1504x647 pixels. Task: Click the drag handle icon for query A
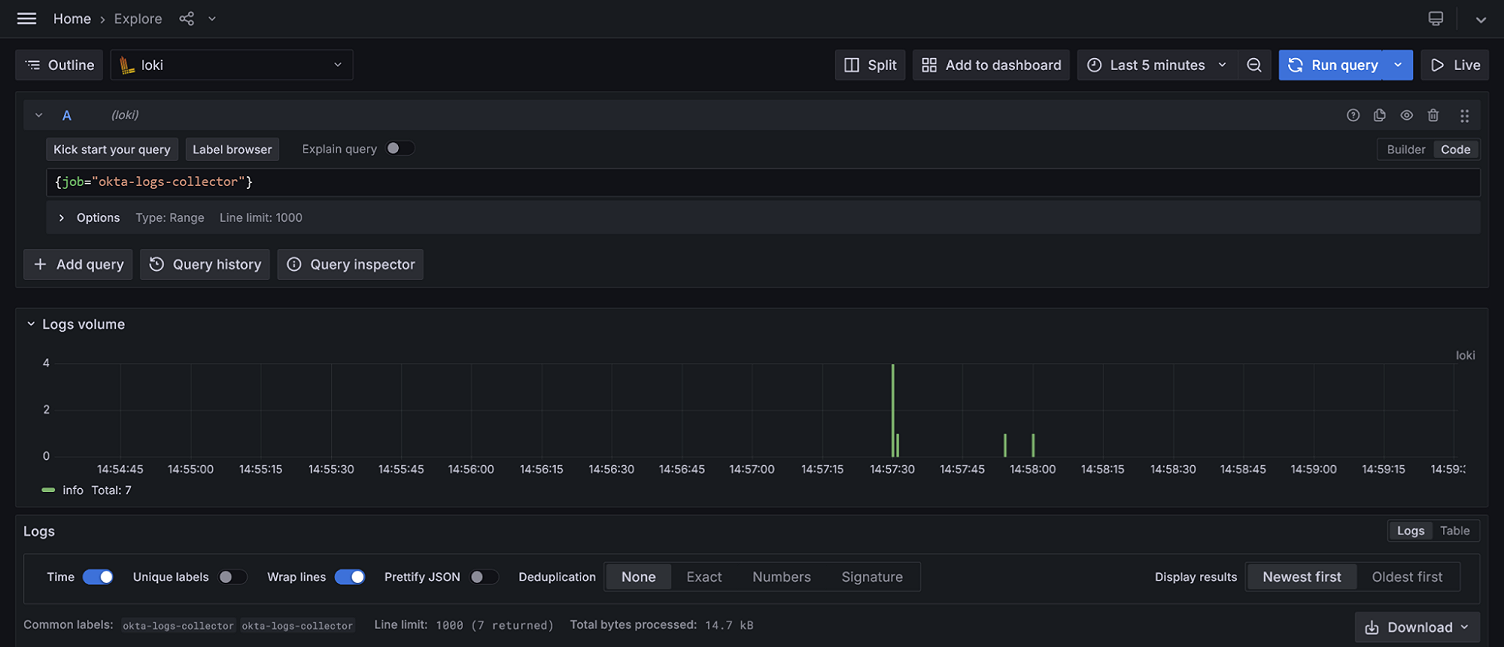click(x=1464, y=116)
